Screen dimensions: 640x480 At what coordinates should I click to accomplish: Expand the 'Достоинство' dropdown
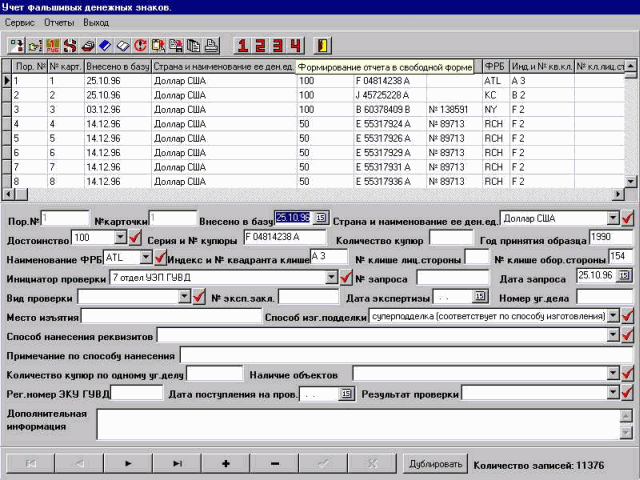tap(120, 237)
